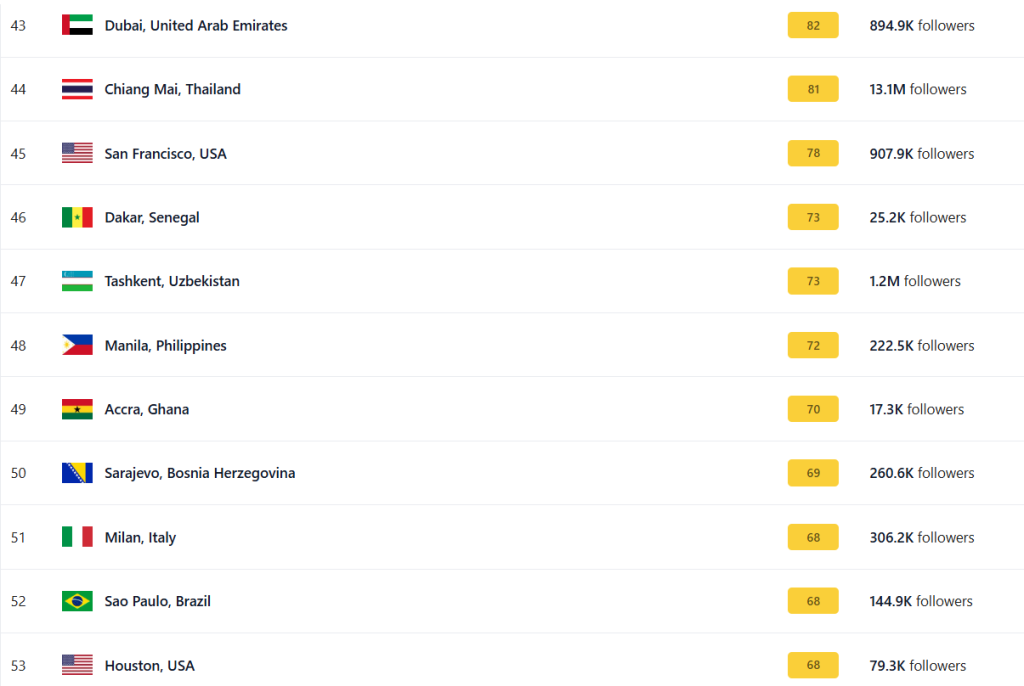Click the Uzbekistan flag icon
The width and height of the screenshot is (1024, 686).
(x=77, y=281)
